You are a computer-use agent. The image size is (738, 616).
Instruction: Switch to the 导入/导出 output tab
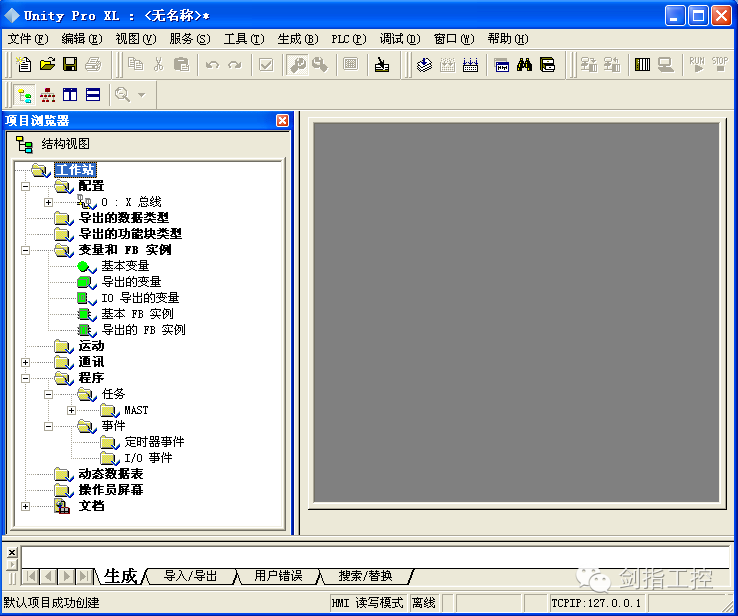(191, 576)
